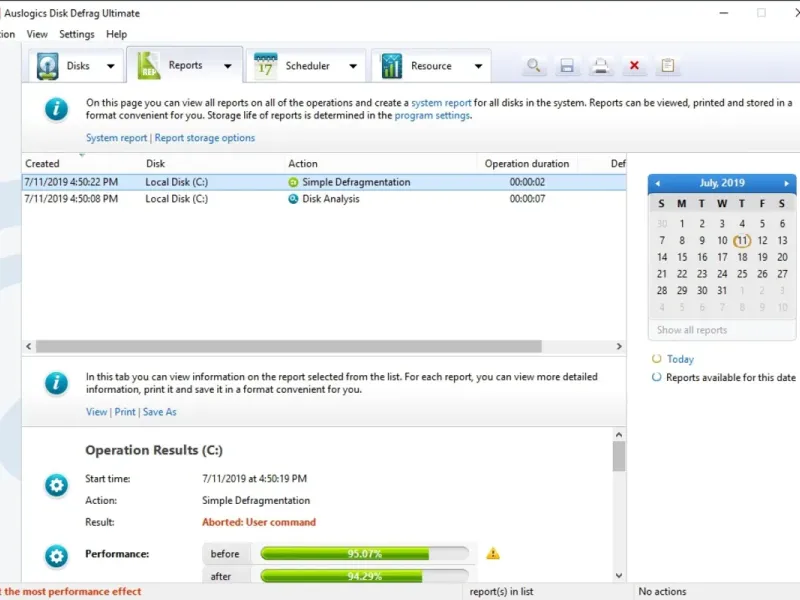Image resolution: width=800 pixels, height=600 pixels.
Task: Switch to the Resource tab
Action: 432,66
